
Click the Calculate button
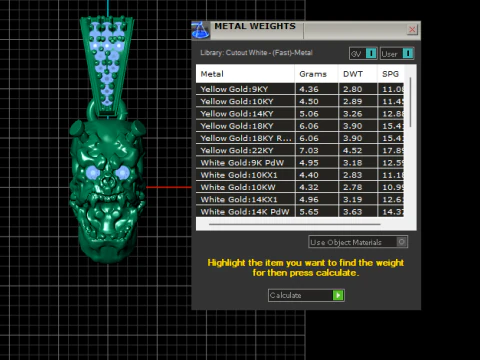306,295
